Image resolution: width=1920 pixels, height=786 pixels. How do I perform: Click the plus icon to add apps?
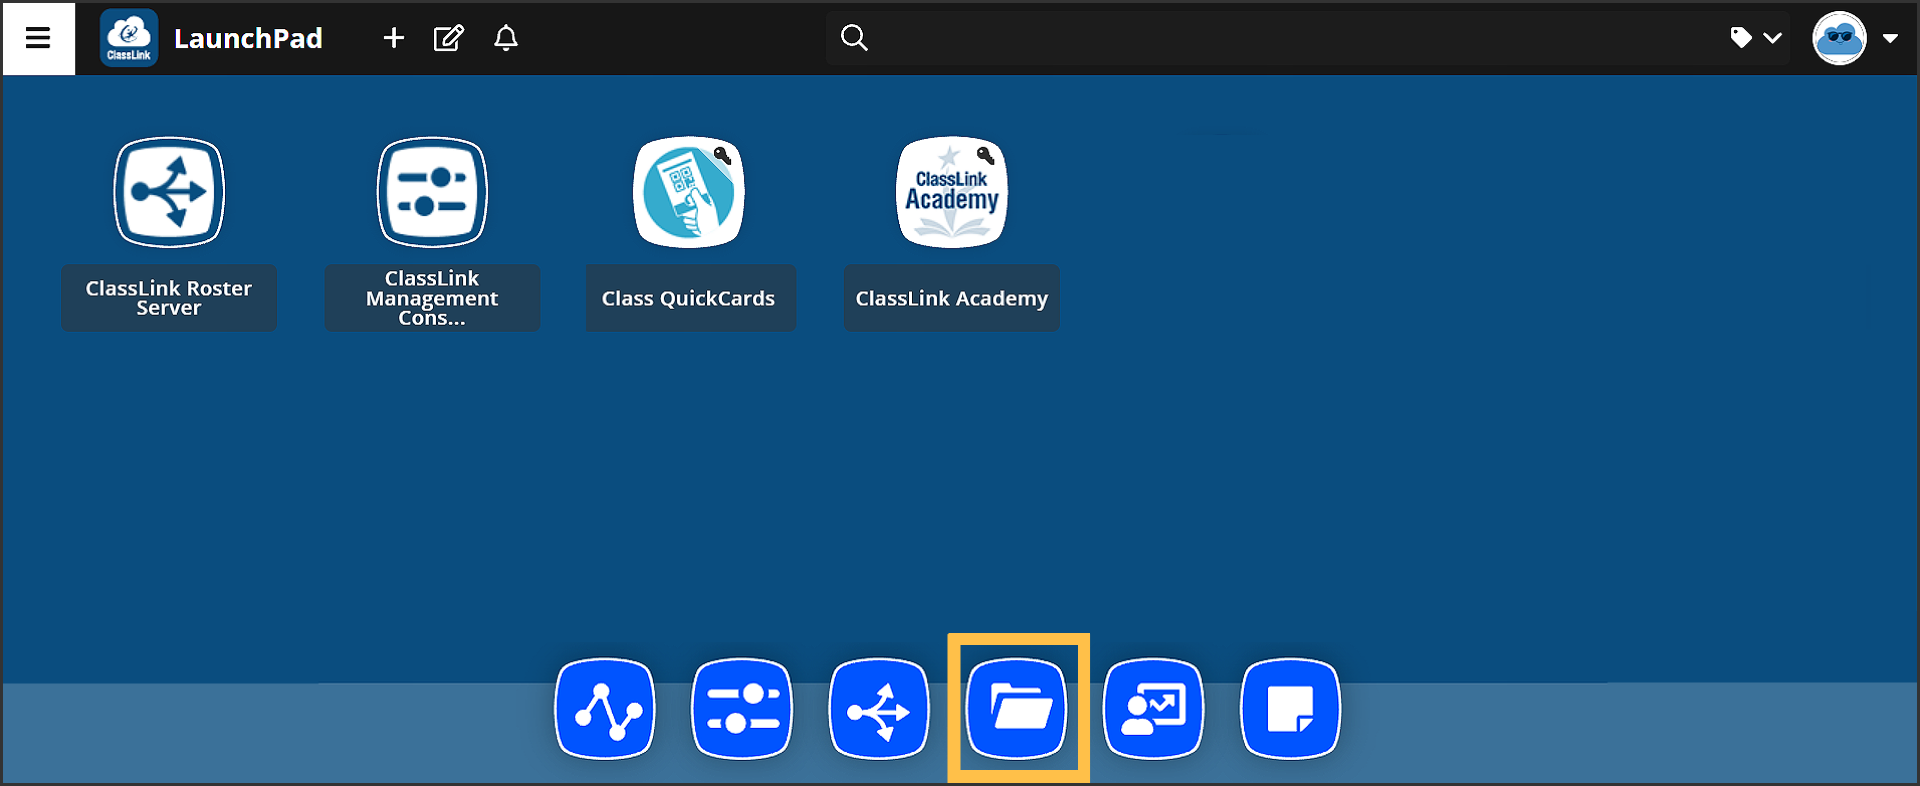click(394, 38)
